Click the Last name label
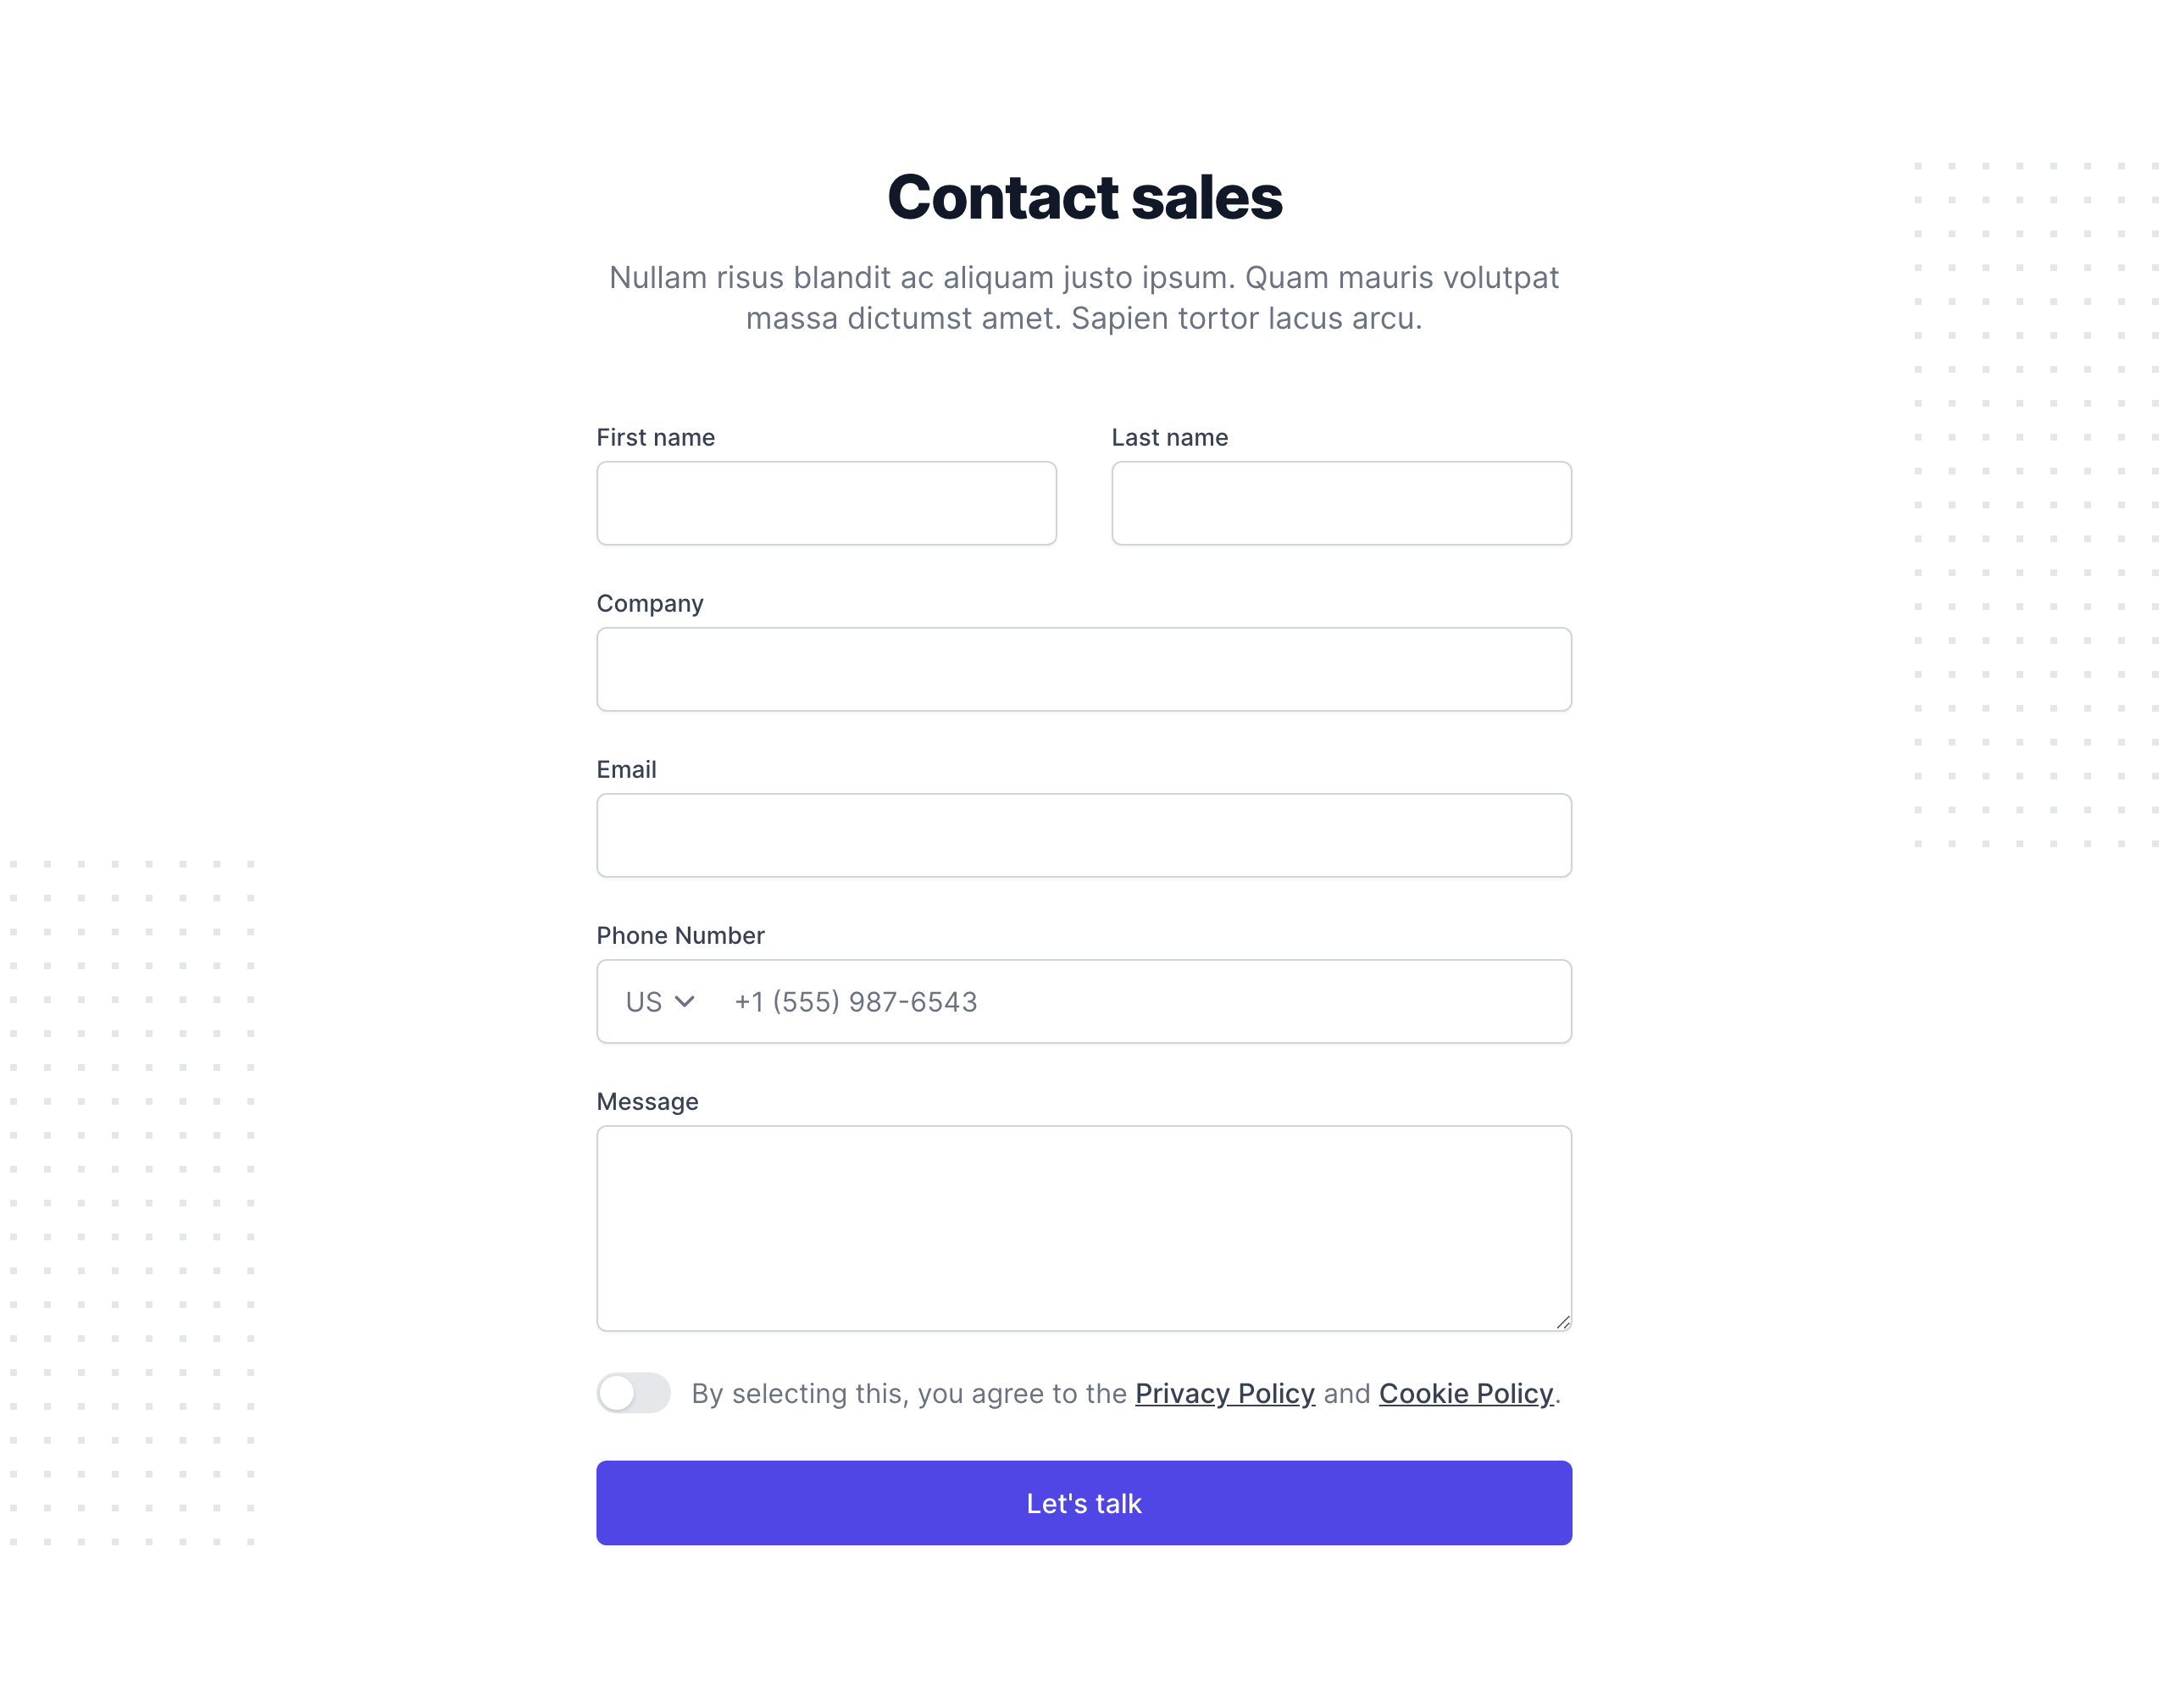 pos(1169,437)
